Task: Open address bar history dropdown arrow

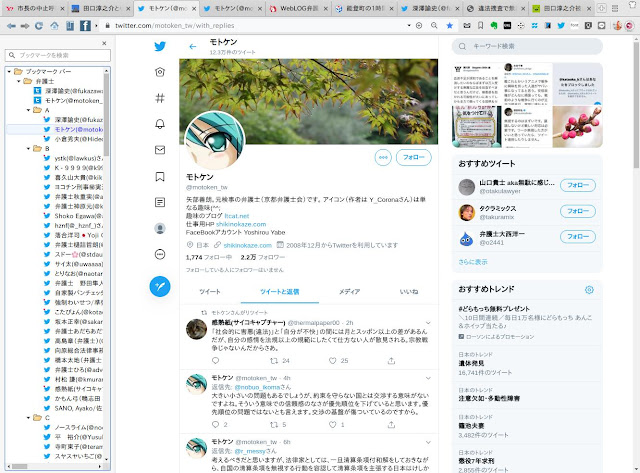Action: [x=409, y=25]
